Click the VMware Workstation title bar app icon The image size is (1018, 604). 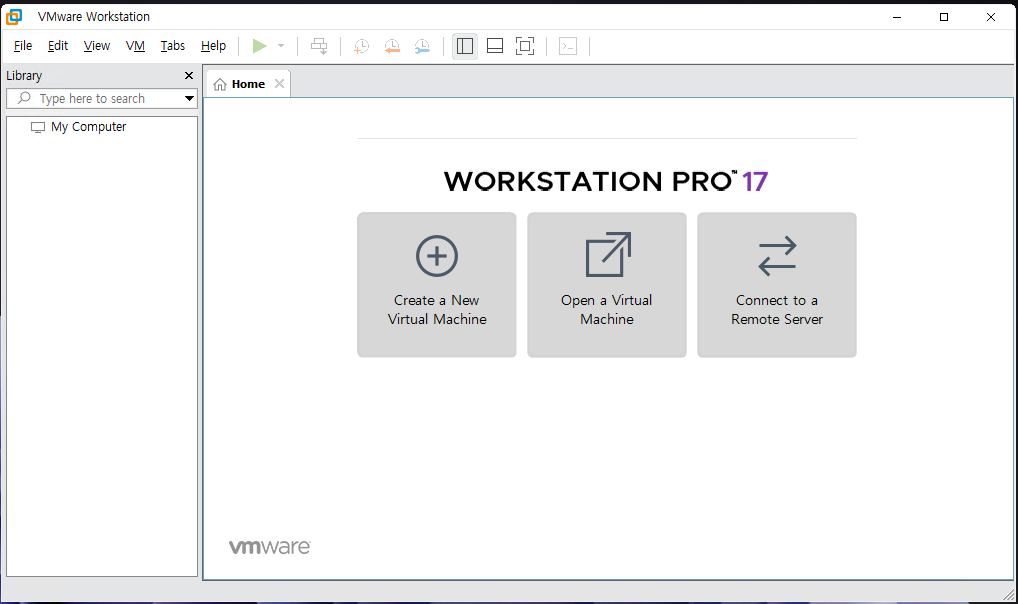click(x=14, y=17)
